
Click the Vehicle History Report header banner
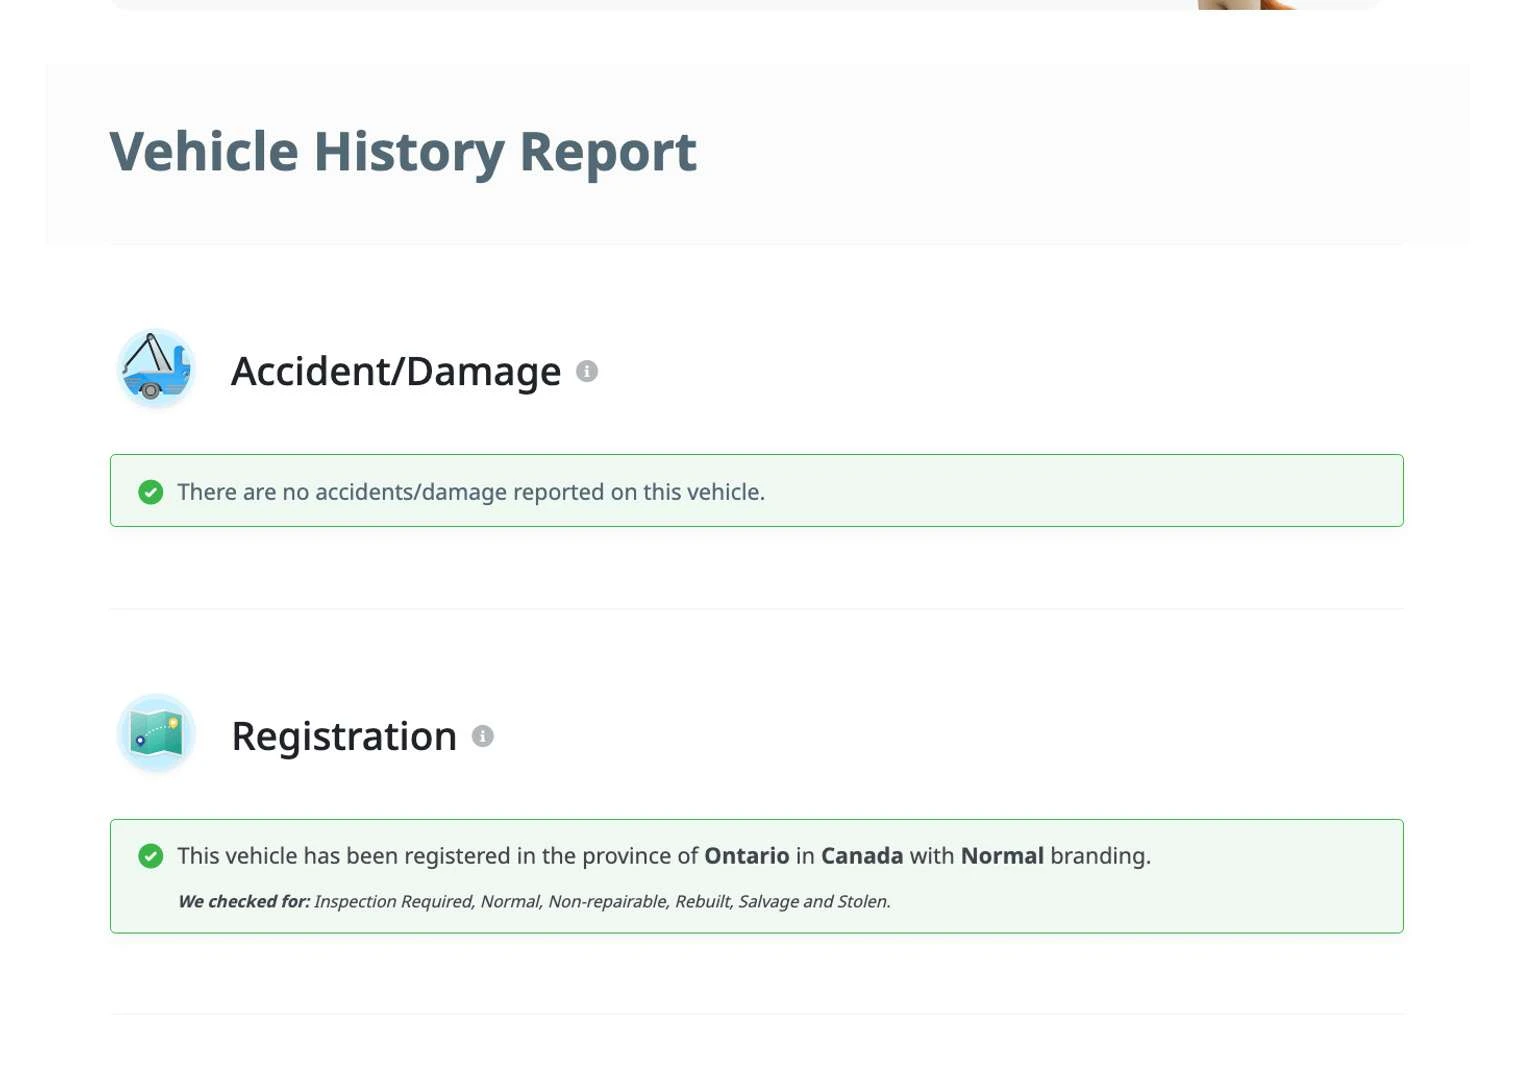click(757, 154)
